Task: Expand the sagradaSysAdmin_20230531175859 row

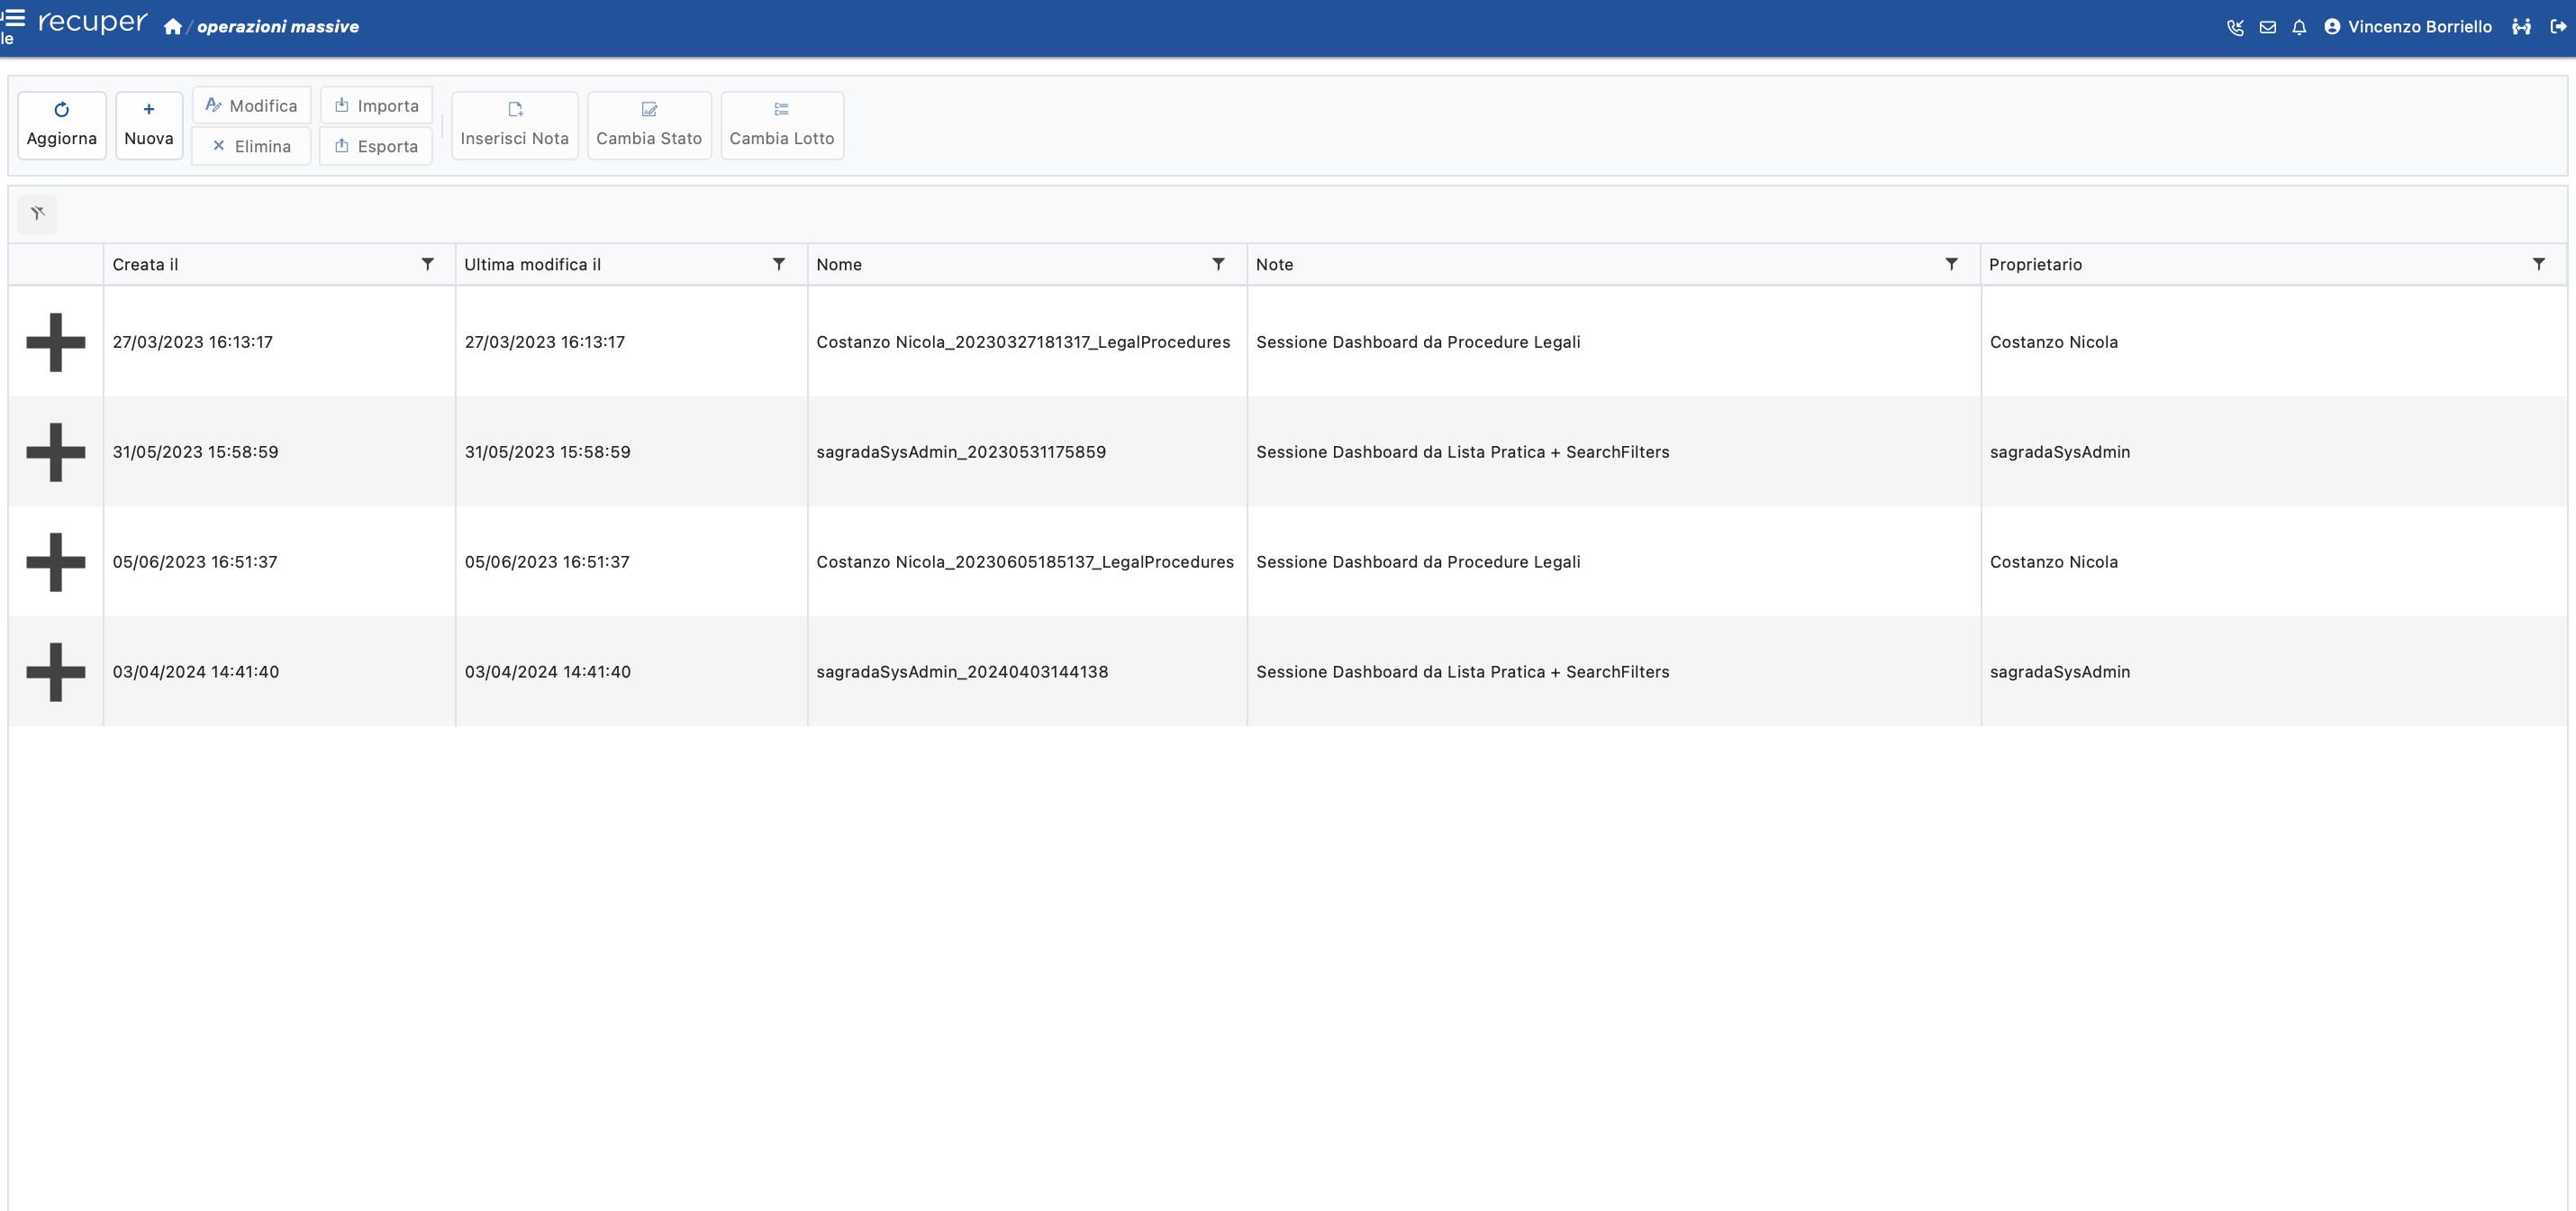Action: tap(56, 452)
